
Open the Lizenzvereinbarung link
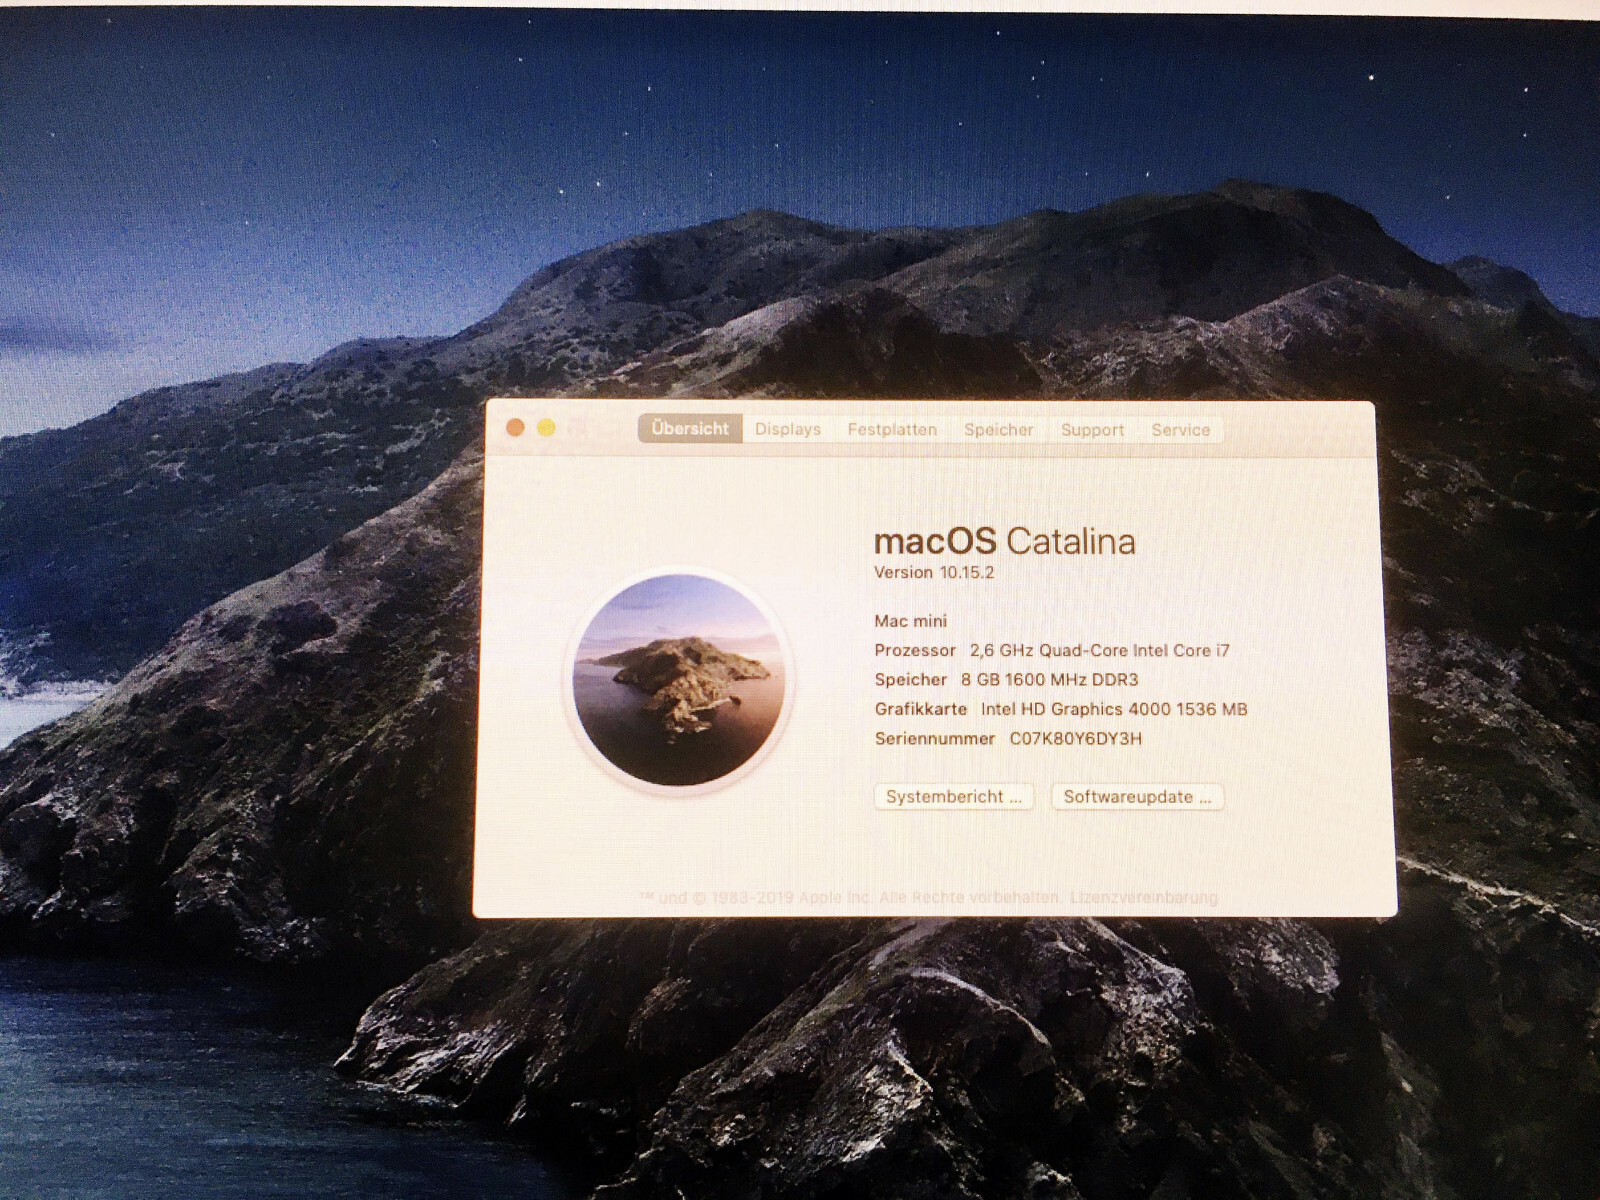[x=1144, y=897]
